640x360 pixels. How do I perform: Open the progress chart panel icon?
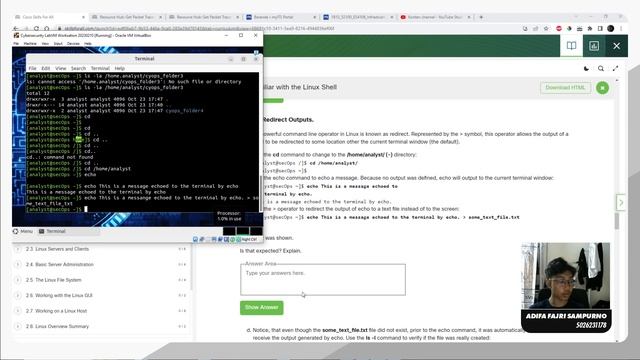594,46
